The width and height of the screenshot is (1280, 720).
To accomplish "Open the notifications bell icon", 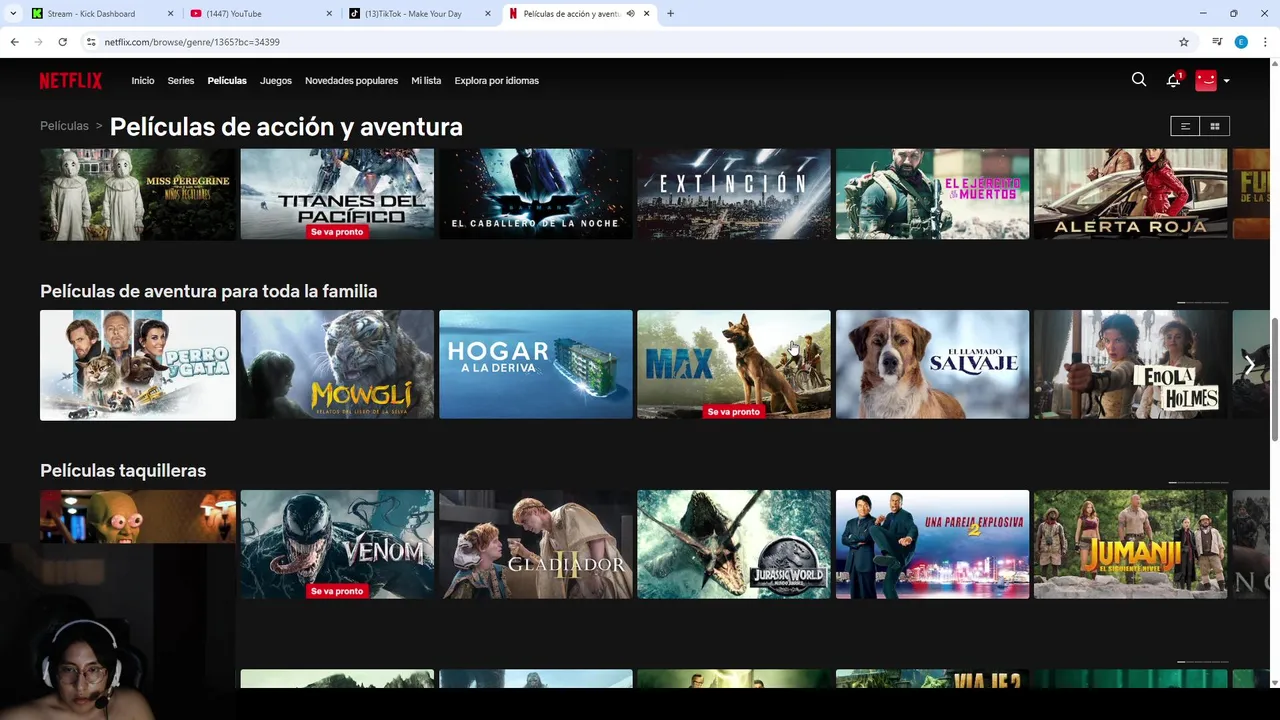I will pyautogui.click(x=1173, y=81).
